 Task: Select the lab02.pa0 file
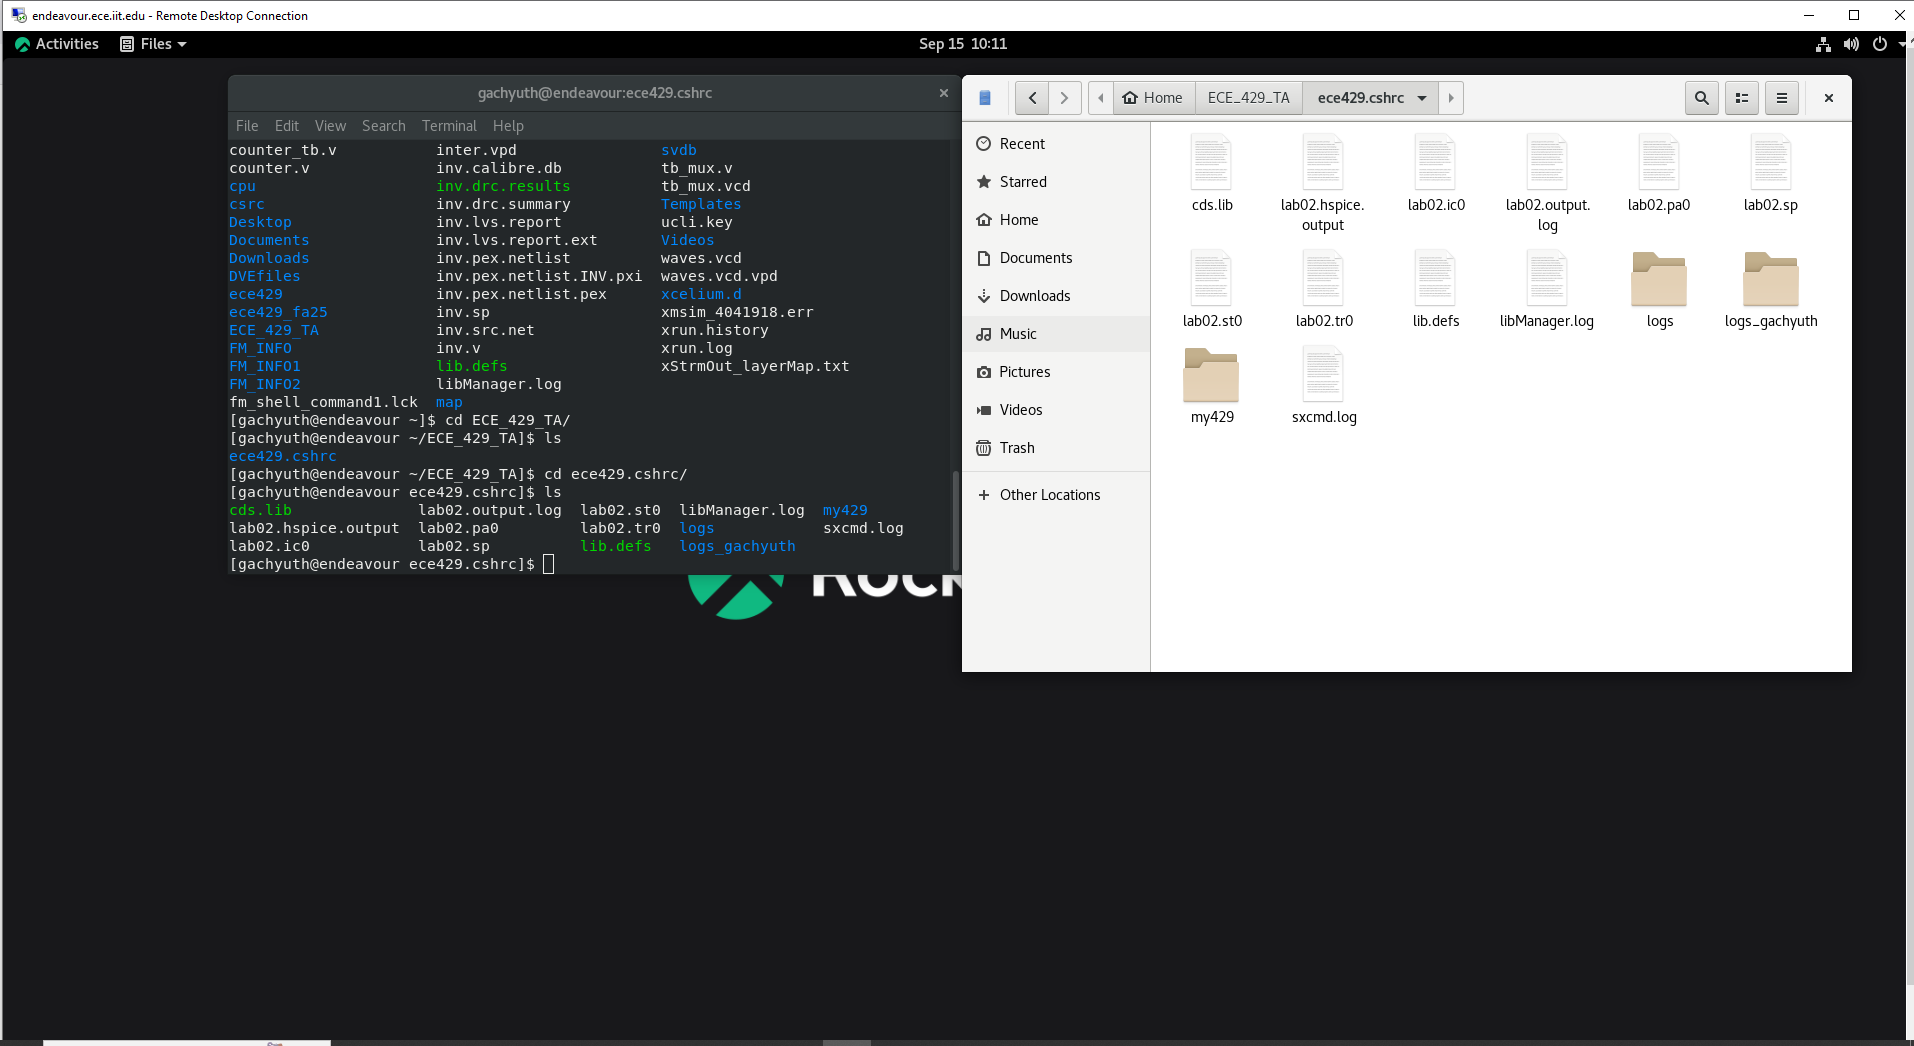coord(1659,162)
